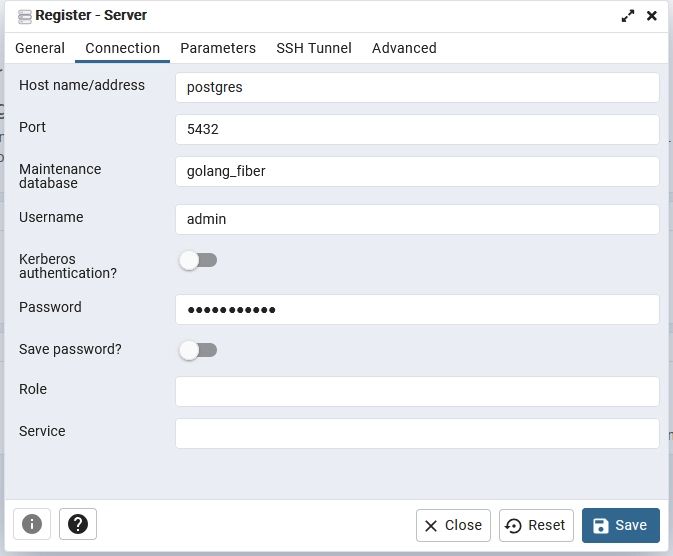Click the server icon in the title
The image size is (673, 556).
pos(24,16)
